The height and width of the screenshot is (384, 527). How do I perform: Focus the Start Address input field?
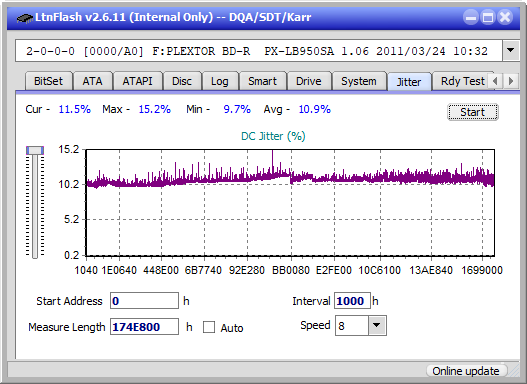click(x=144, y=301)
